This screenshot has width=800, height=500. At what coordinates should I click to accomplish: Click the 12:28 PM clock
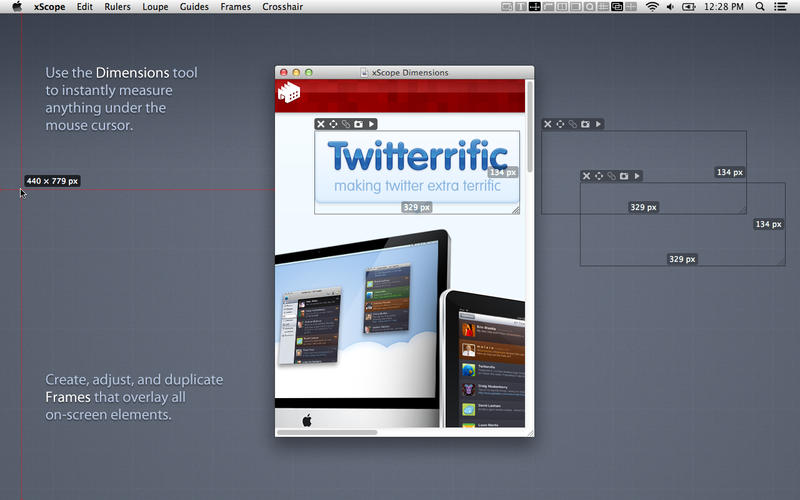[x=723, y=7]
